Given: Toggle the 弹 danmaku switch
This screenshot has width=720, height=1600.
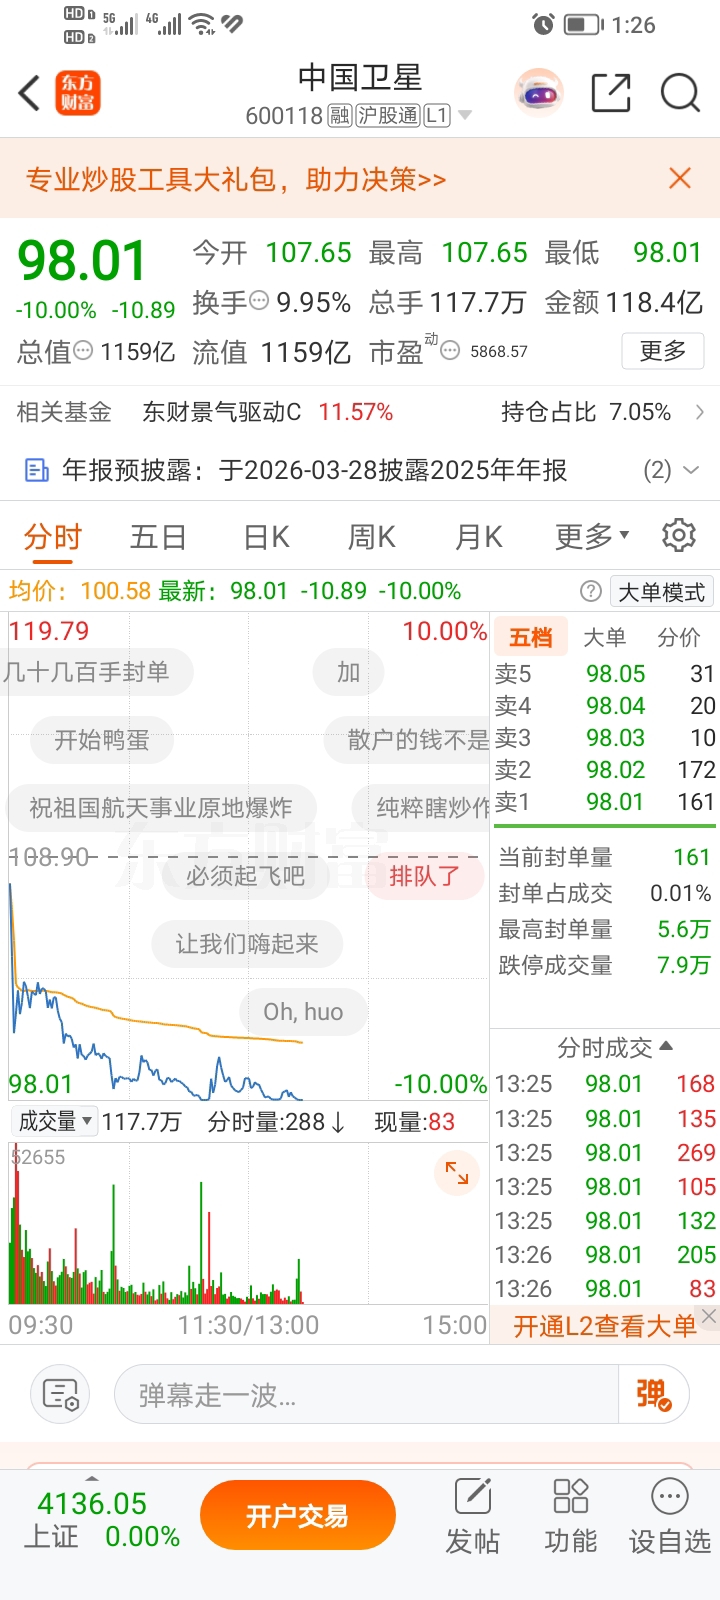Looking at the screenshot, I should pyautogui.click(x=654, y=1394).
